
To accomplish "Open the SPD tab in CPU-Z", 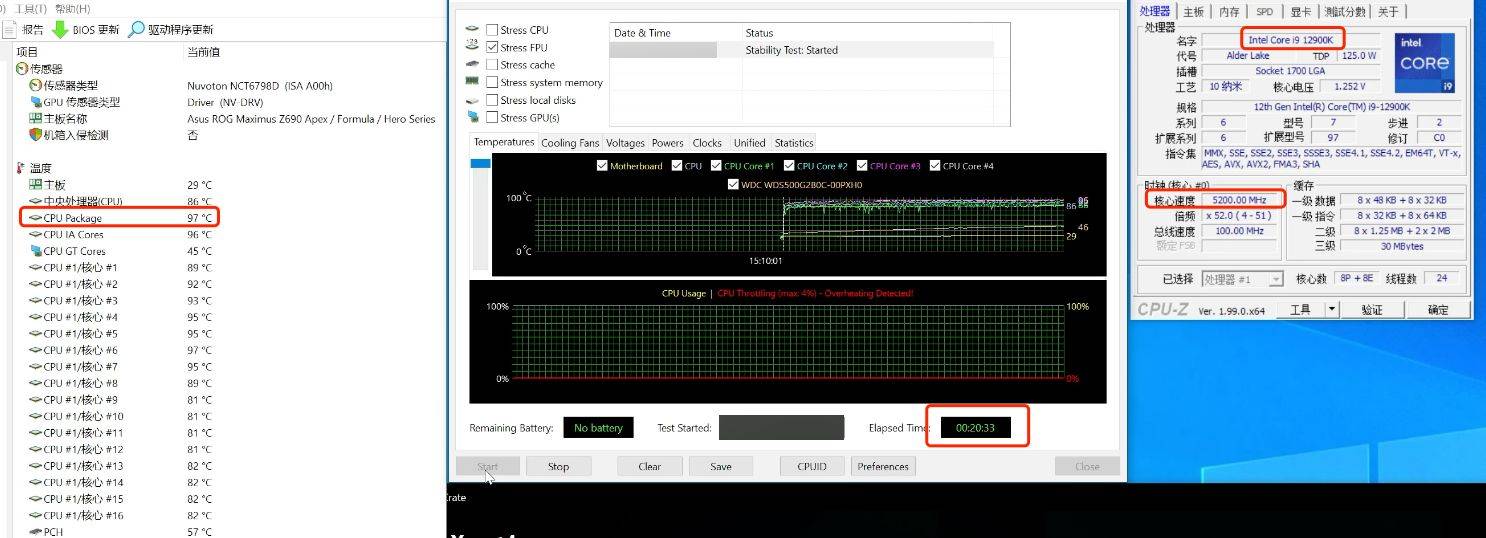I will [1265, 12].
